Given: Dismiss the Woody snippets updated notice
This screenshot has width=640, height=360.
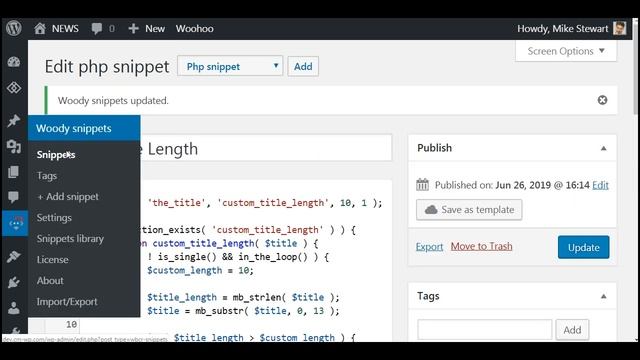Looking at the screenshot, I should pos(602,100).
